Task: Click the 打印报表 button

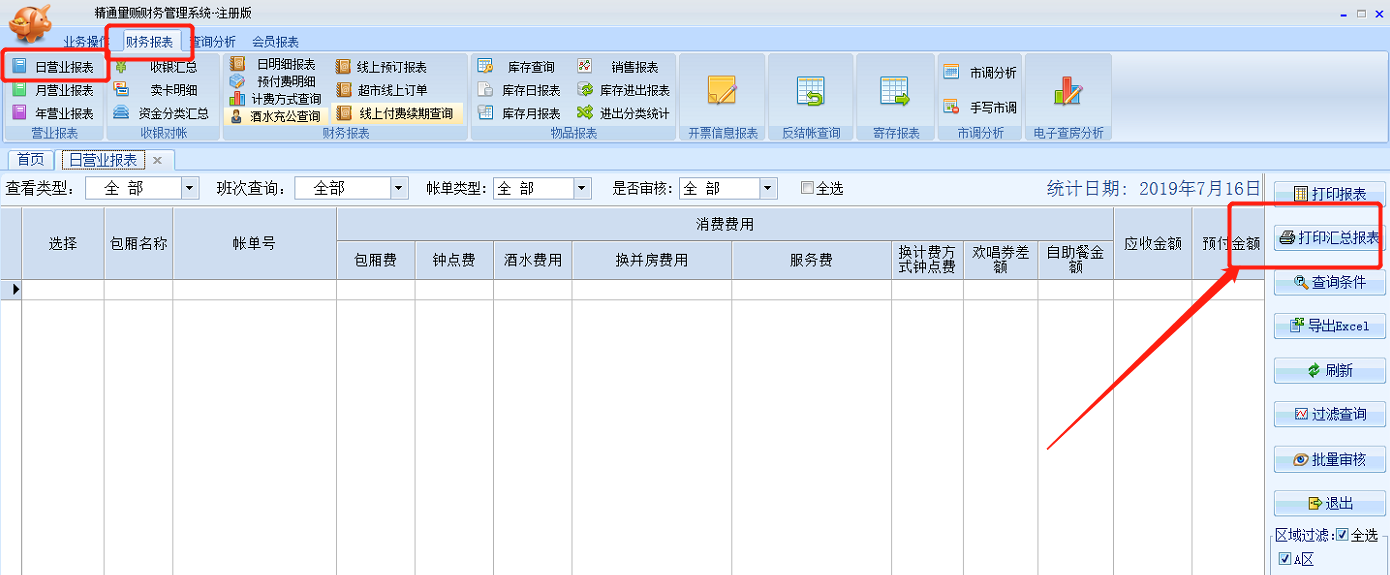Action: pos(1329,194)
